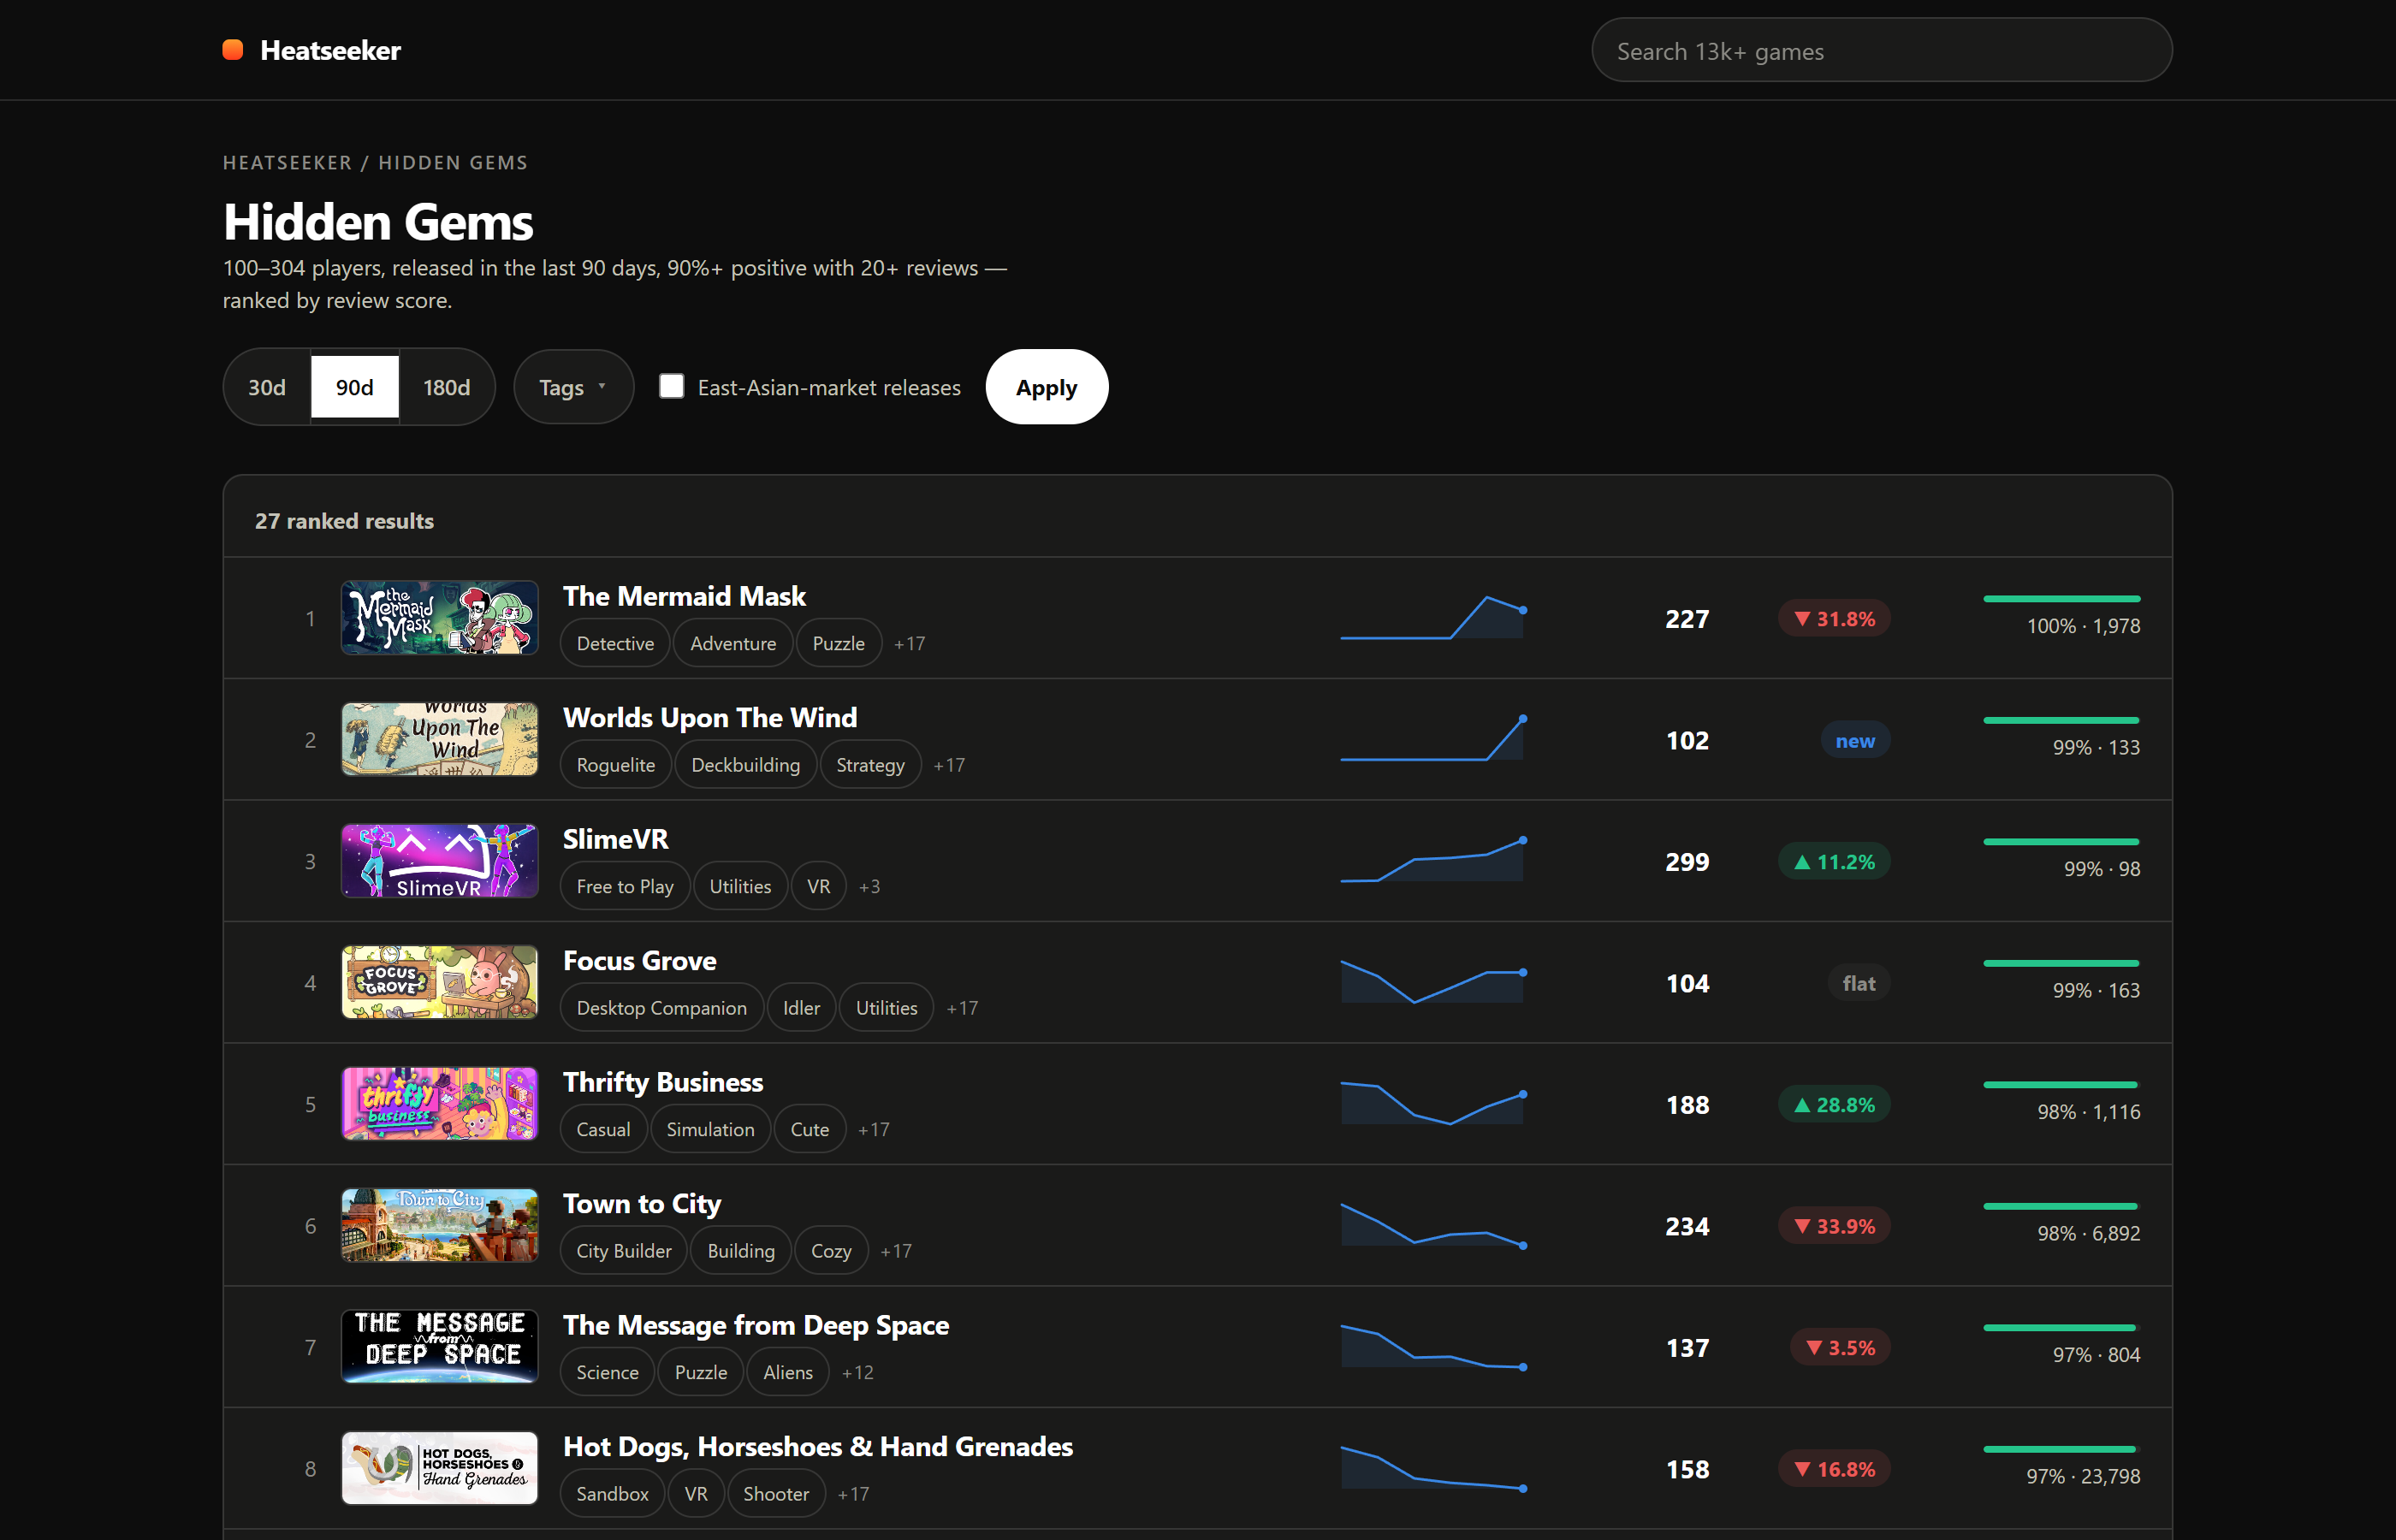Open the Thrifty Business title link

point(663,1082)
